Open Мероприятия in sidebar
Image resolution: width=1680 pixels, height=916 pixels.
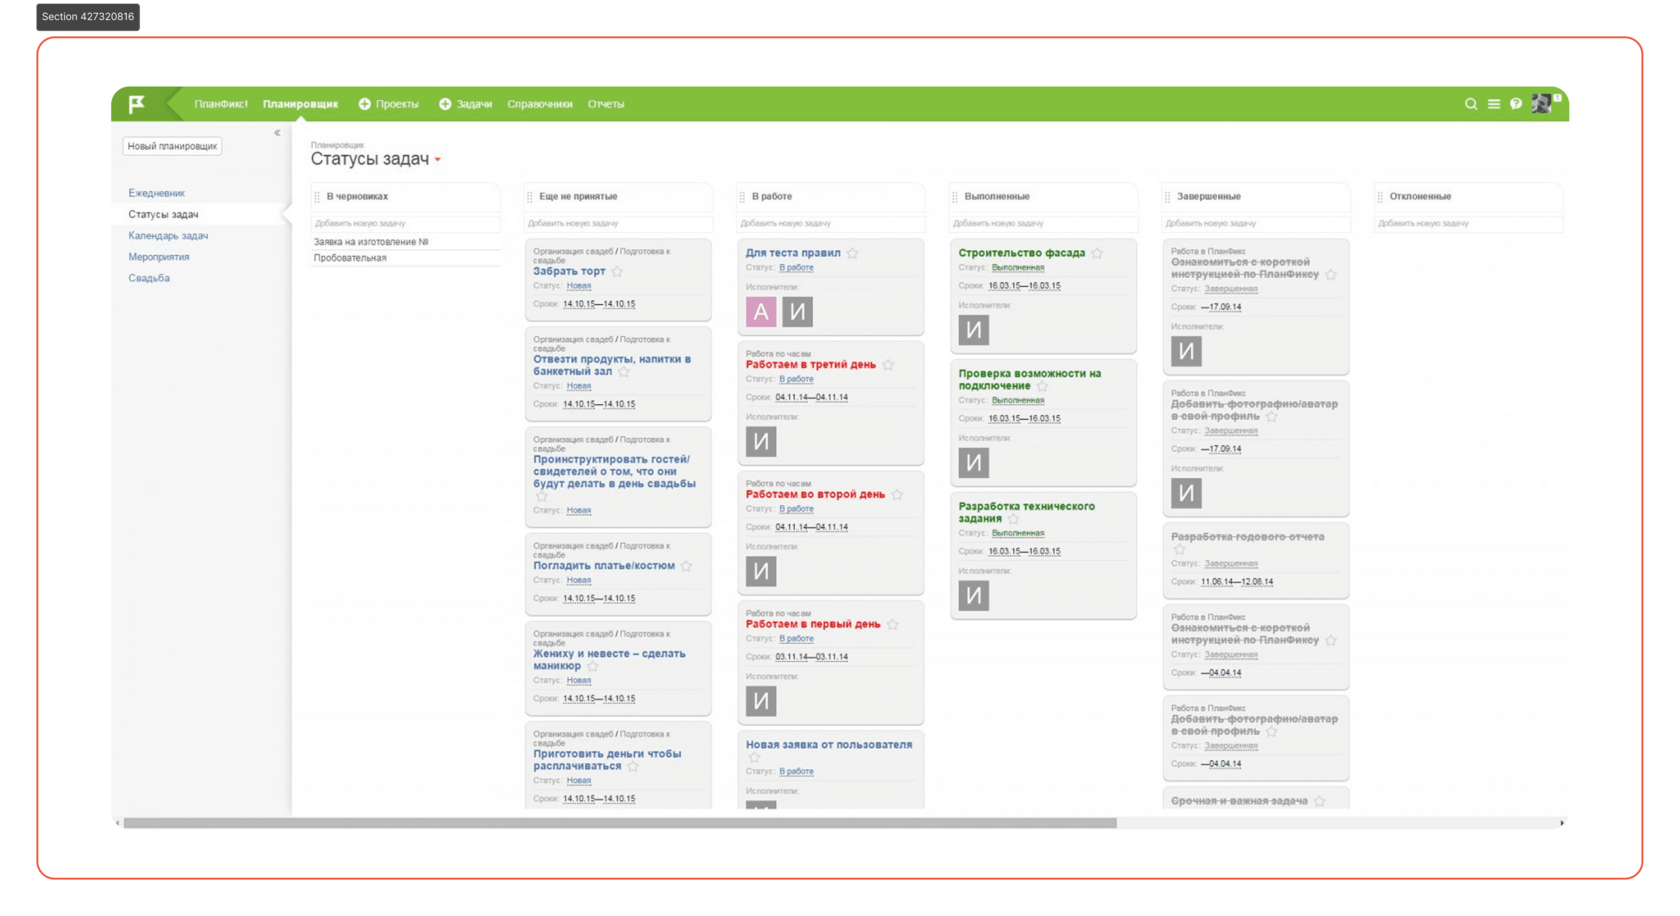tap(159, 257)
